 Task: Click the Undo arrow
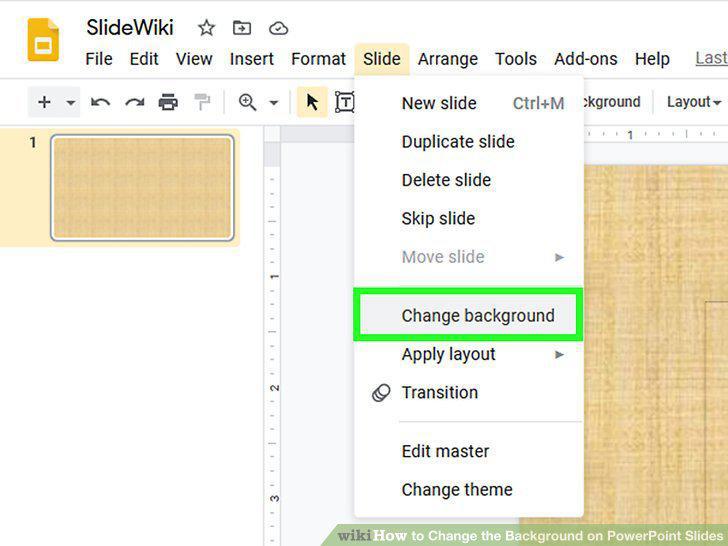pos(100,102)
